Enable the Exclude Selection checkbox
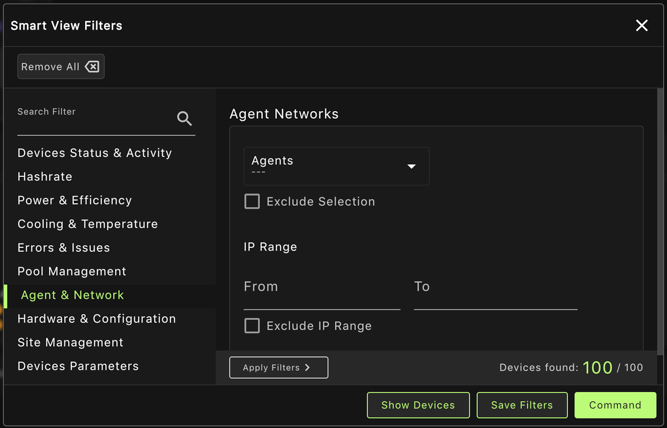667x428 pixels. (252, 201)
